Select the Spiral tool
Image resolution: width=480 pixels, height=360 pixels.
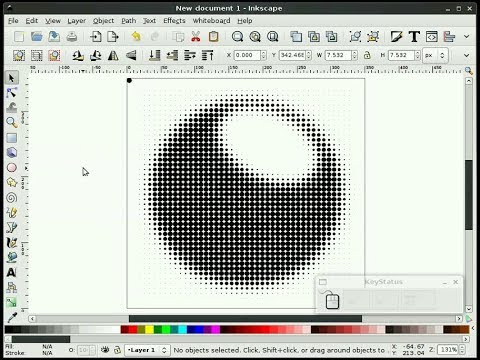[x=12, y=198]
